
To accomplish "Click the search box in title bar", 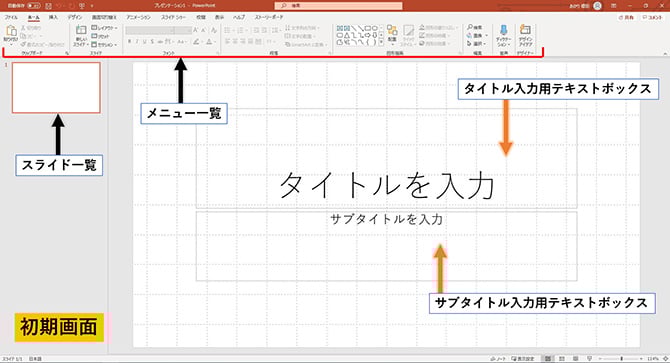I will 338,6.
